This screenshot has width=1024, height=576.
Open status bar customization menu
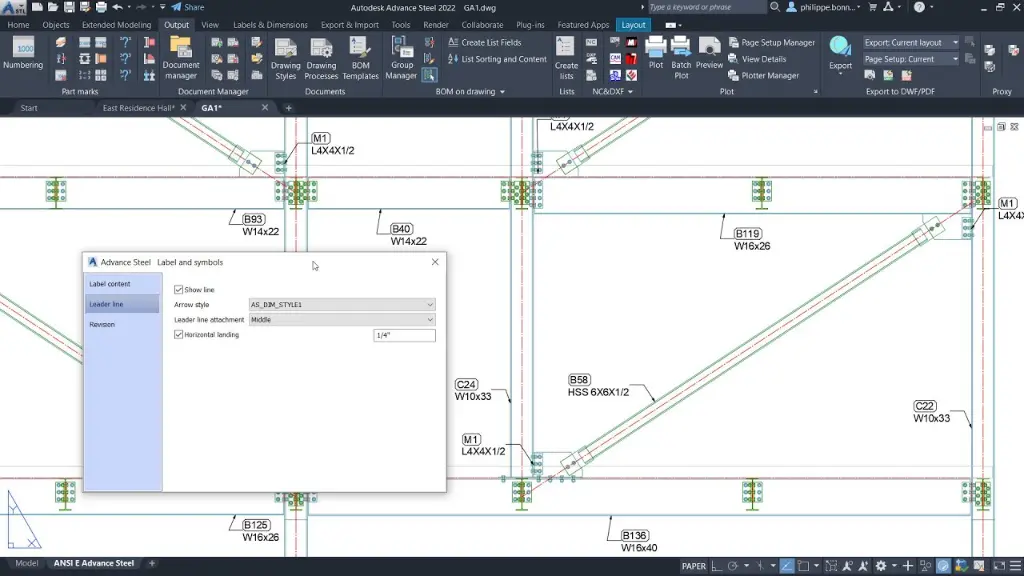tap(1016, 566)
